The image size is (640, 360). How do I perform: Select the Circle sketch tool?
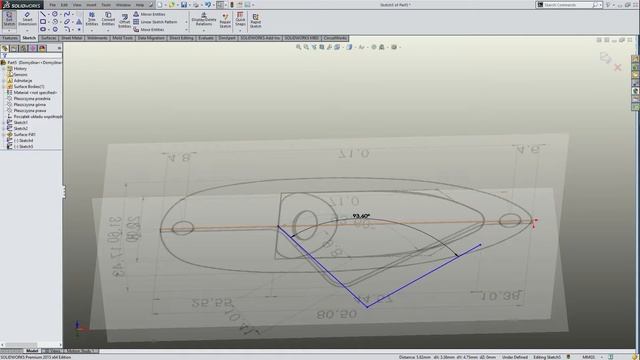click(55, 14)
